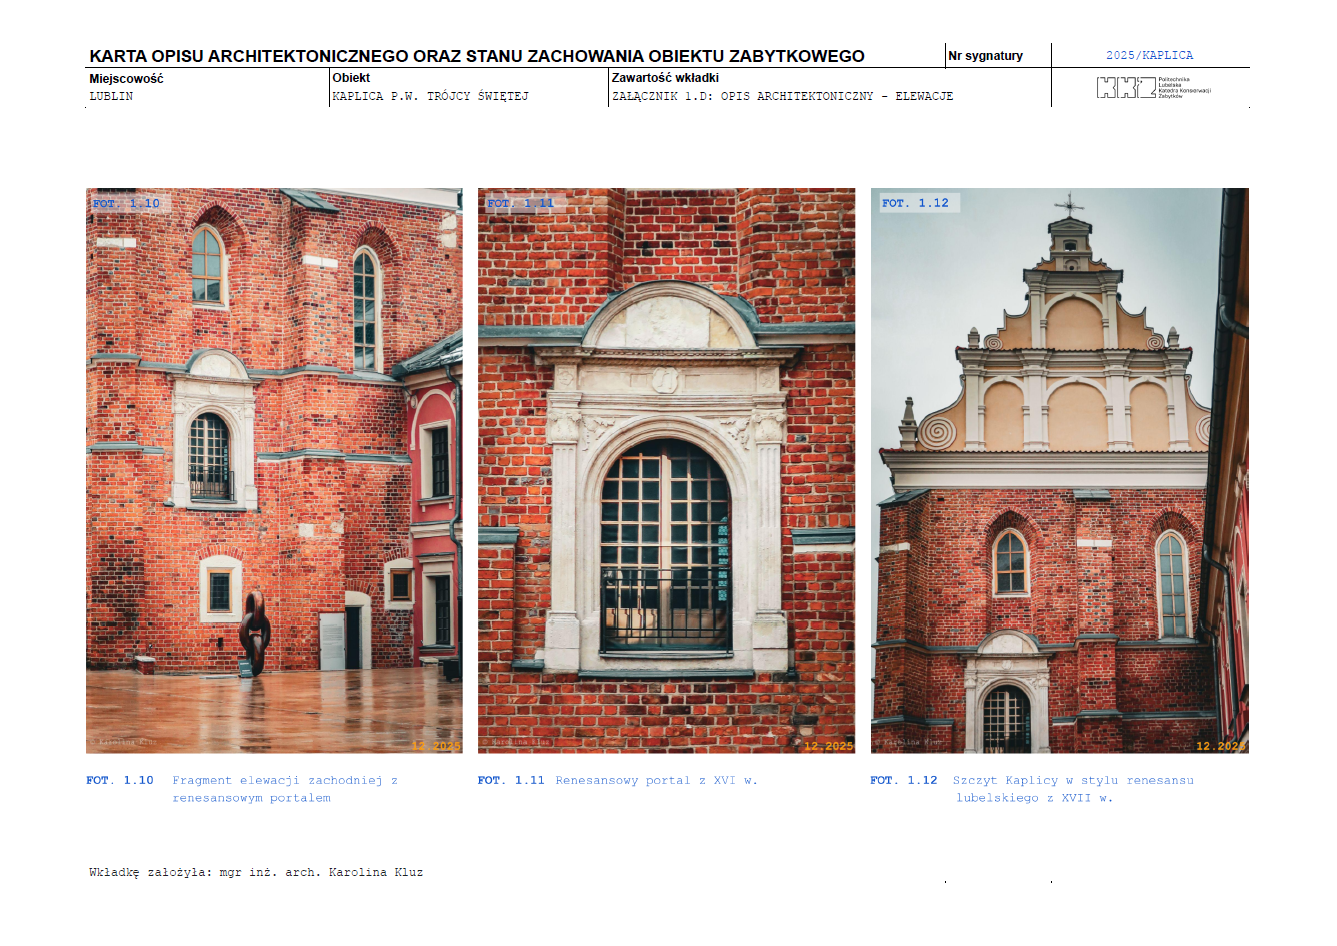Select the photo of the west elevation fragment
Viewport: 1337px width, 946px height.
tap(274, 470)
